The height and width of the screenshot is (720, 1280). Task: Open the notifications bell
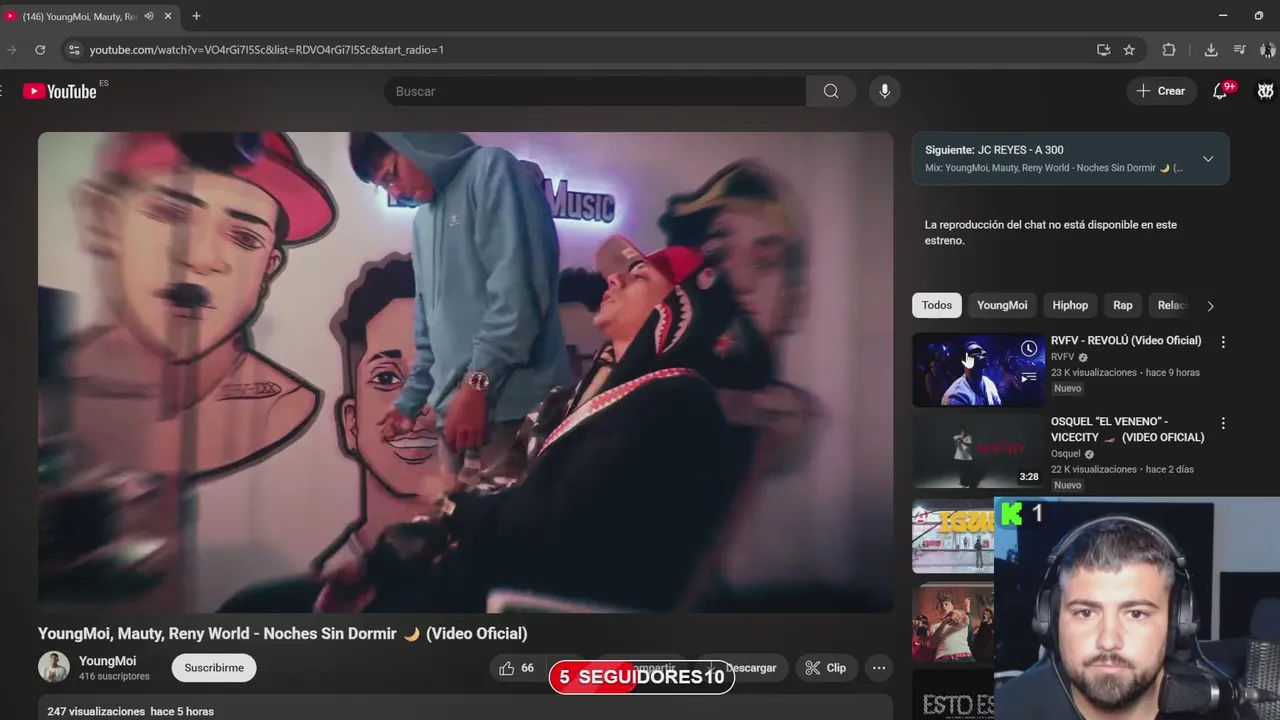(x=1220, y=91)
